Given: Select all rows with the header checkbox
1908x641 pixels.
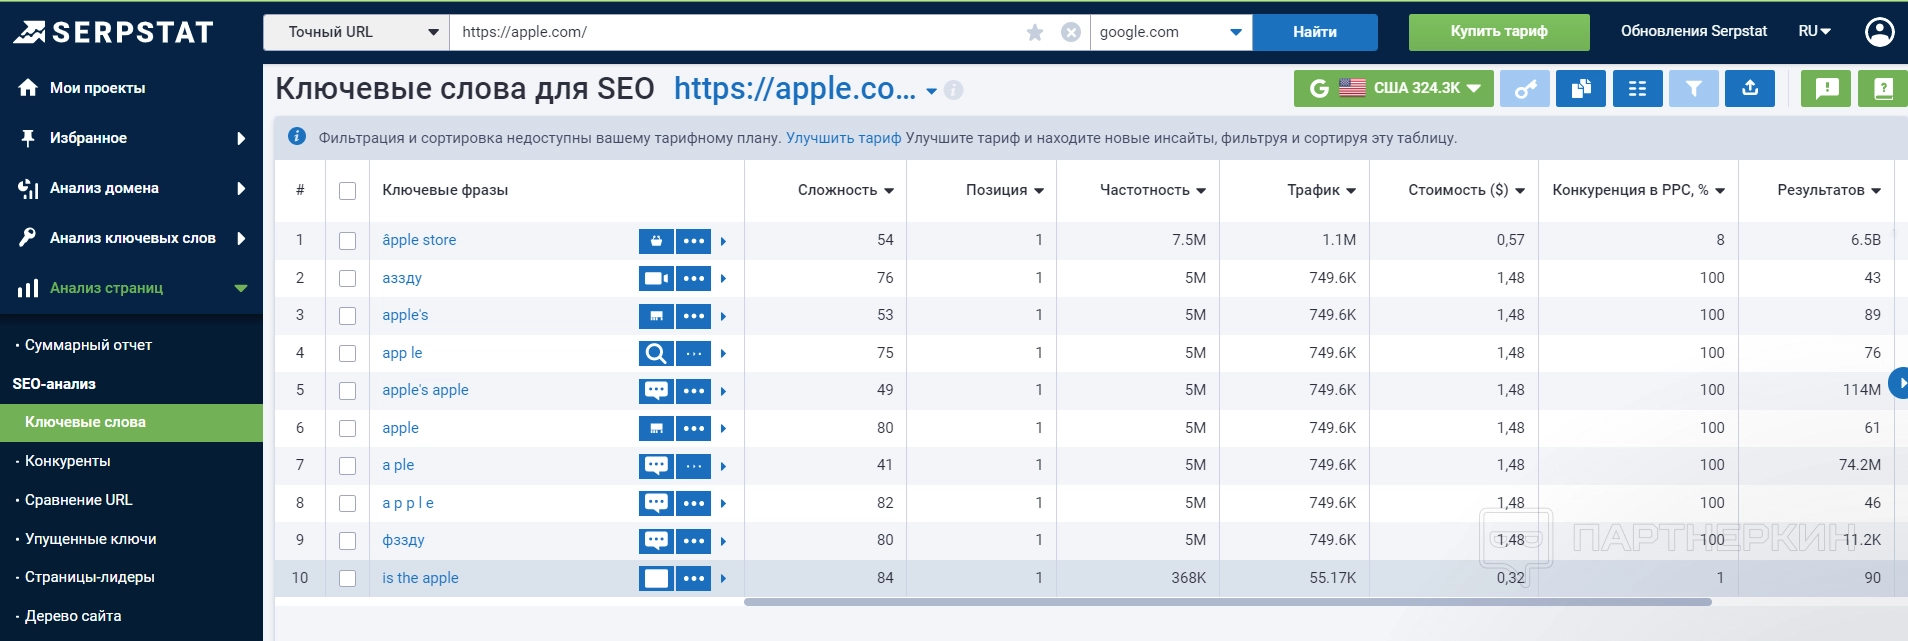Looking at the screenshot, I should pyautogui.click(x=347, y=191).
